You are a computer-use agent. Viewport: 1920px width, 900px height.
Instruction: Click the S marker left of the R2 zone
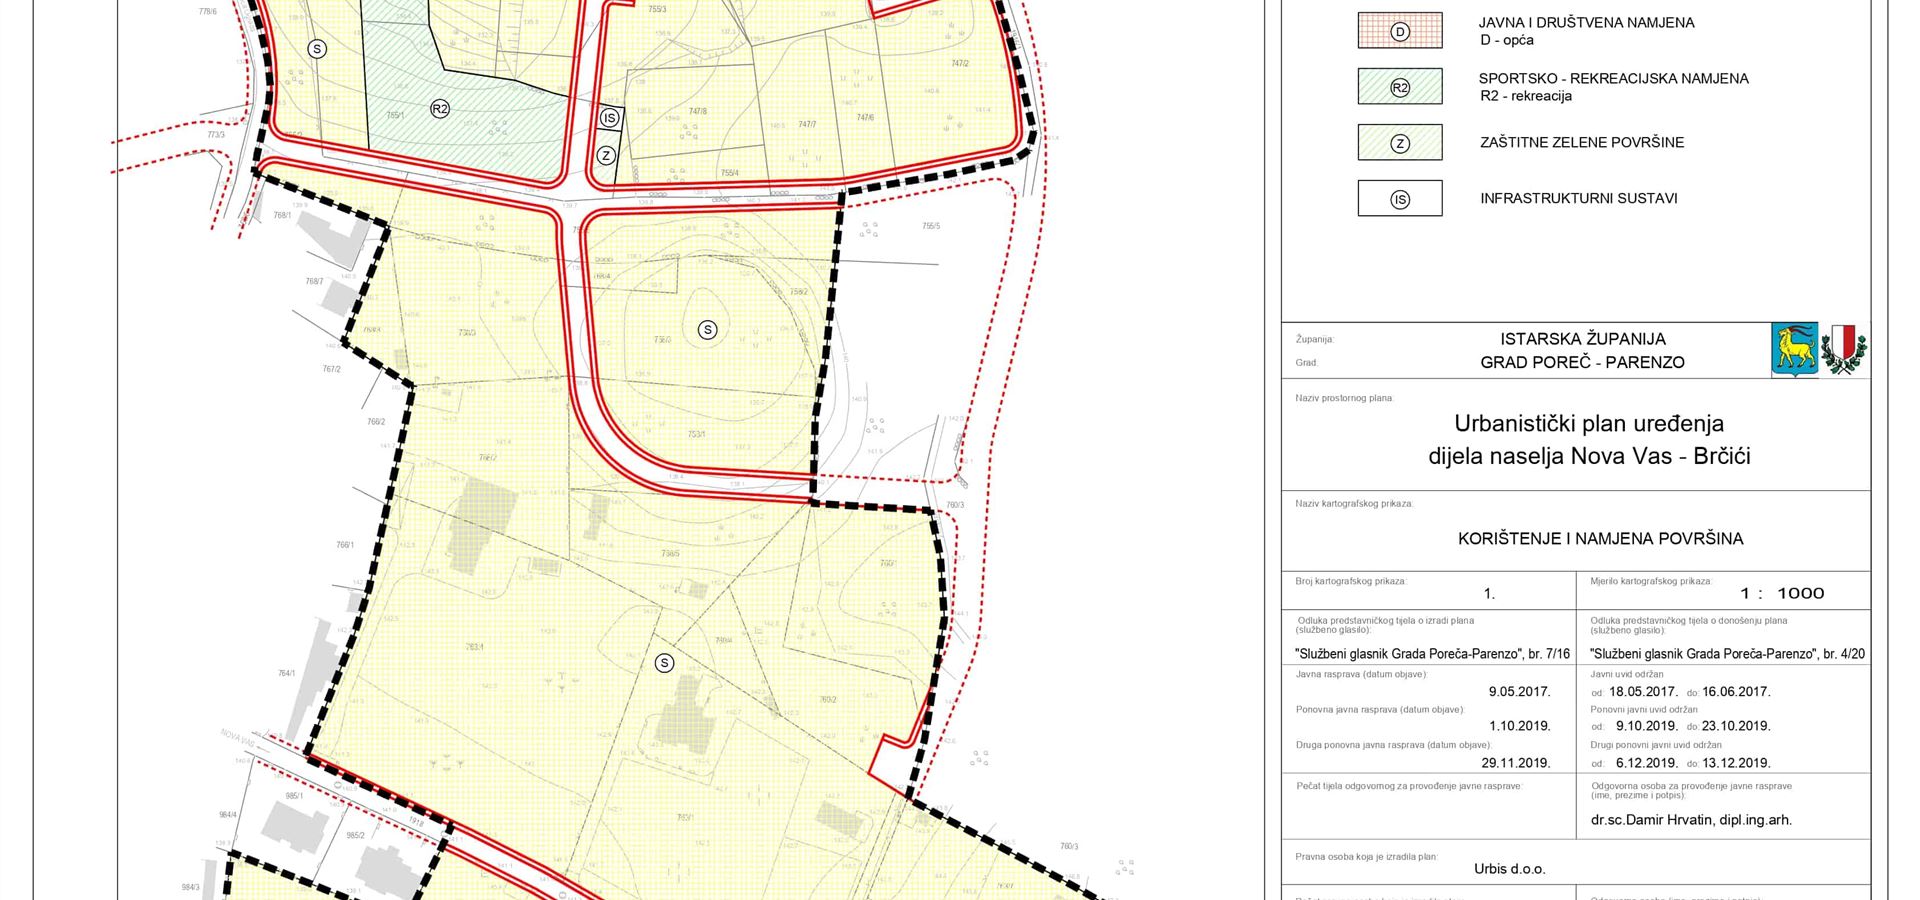tap(317, 49)
